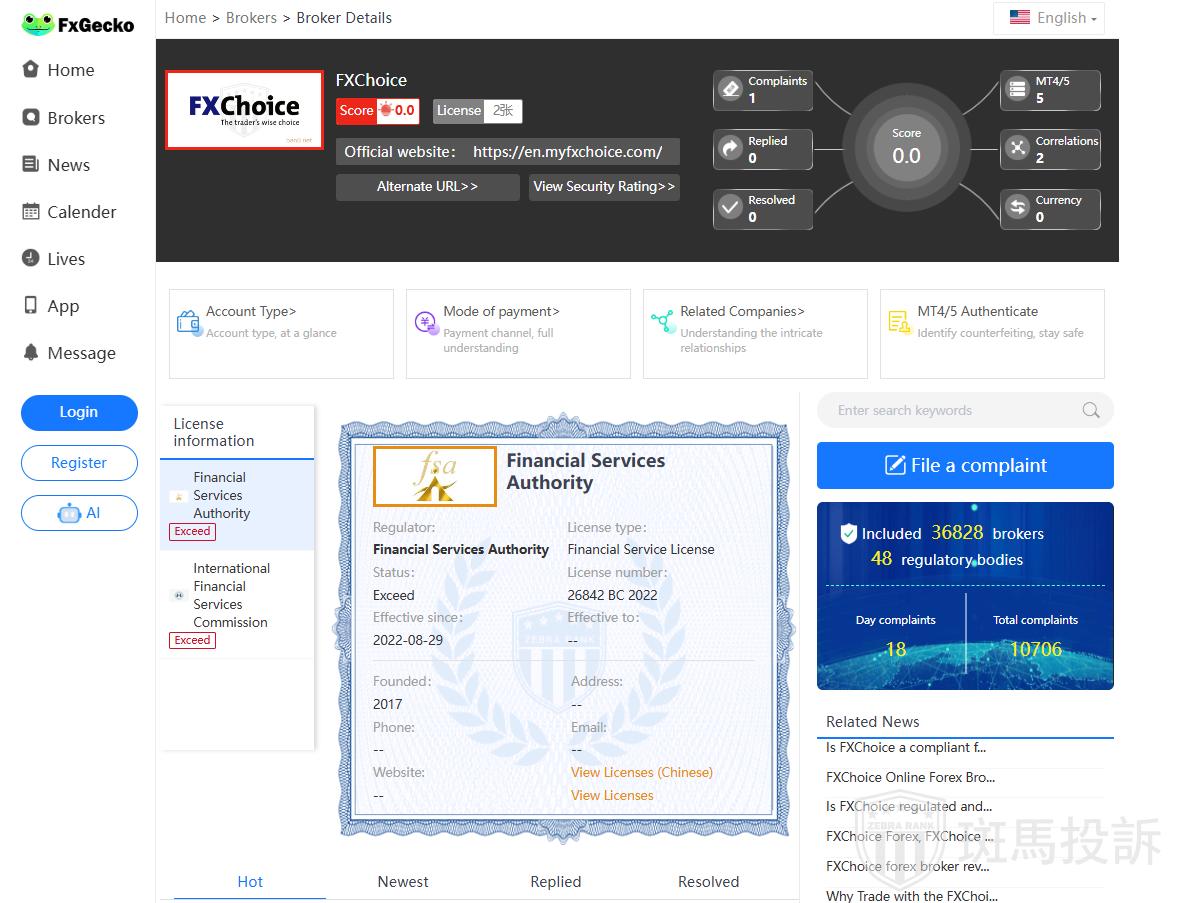Click the Currency stat icon

point(1017,208)
